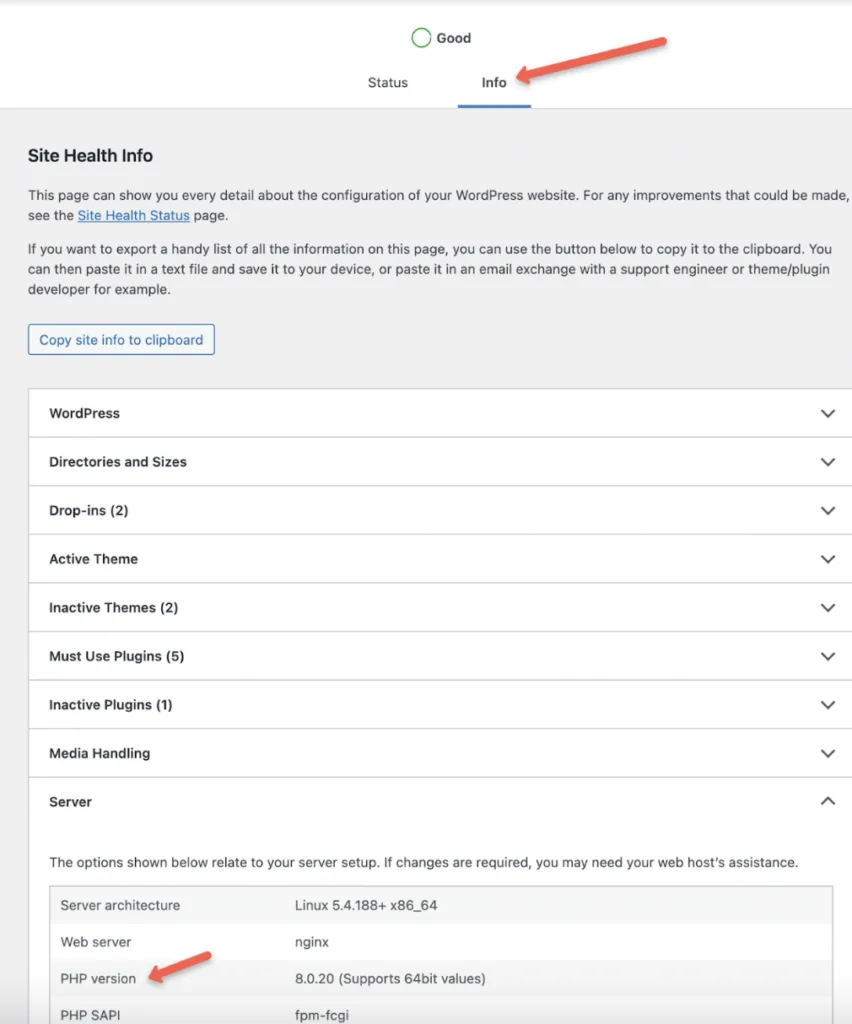Click the PHP SAPI label

click(x=90, y=1015)
